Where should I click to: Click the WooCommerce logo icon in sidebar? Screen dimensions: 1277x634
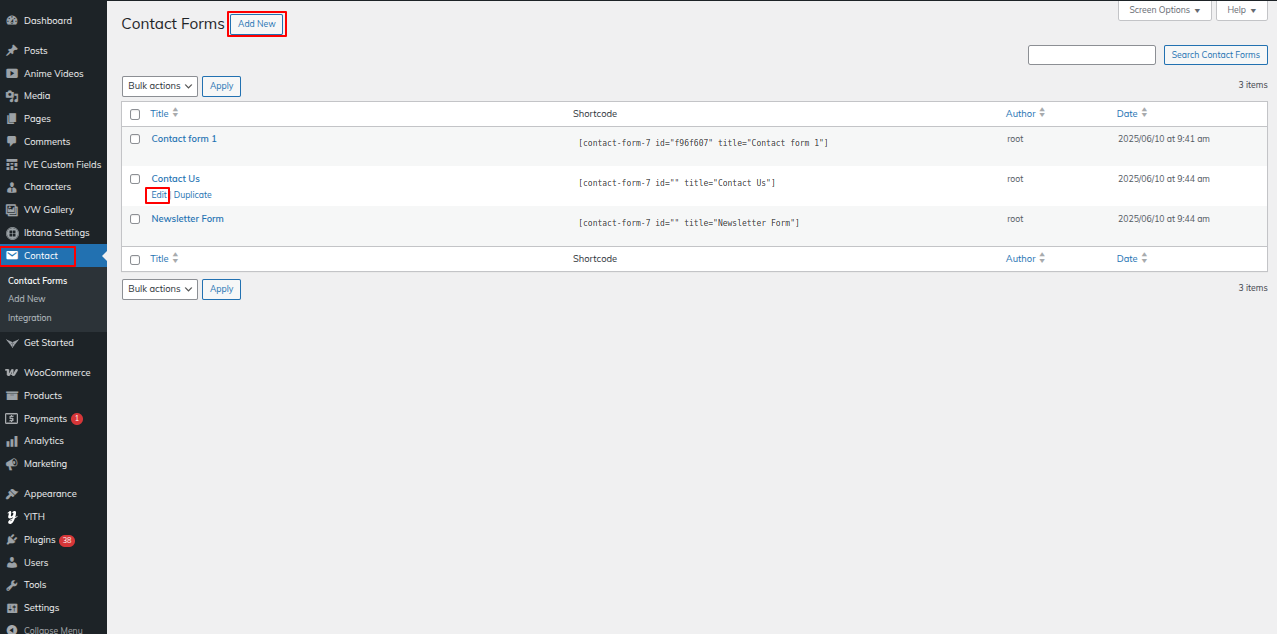pyautogui.click(x=12, y=373)
